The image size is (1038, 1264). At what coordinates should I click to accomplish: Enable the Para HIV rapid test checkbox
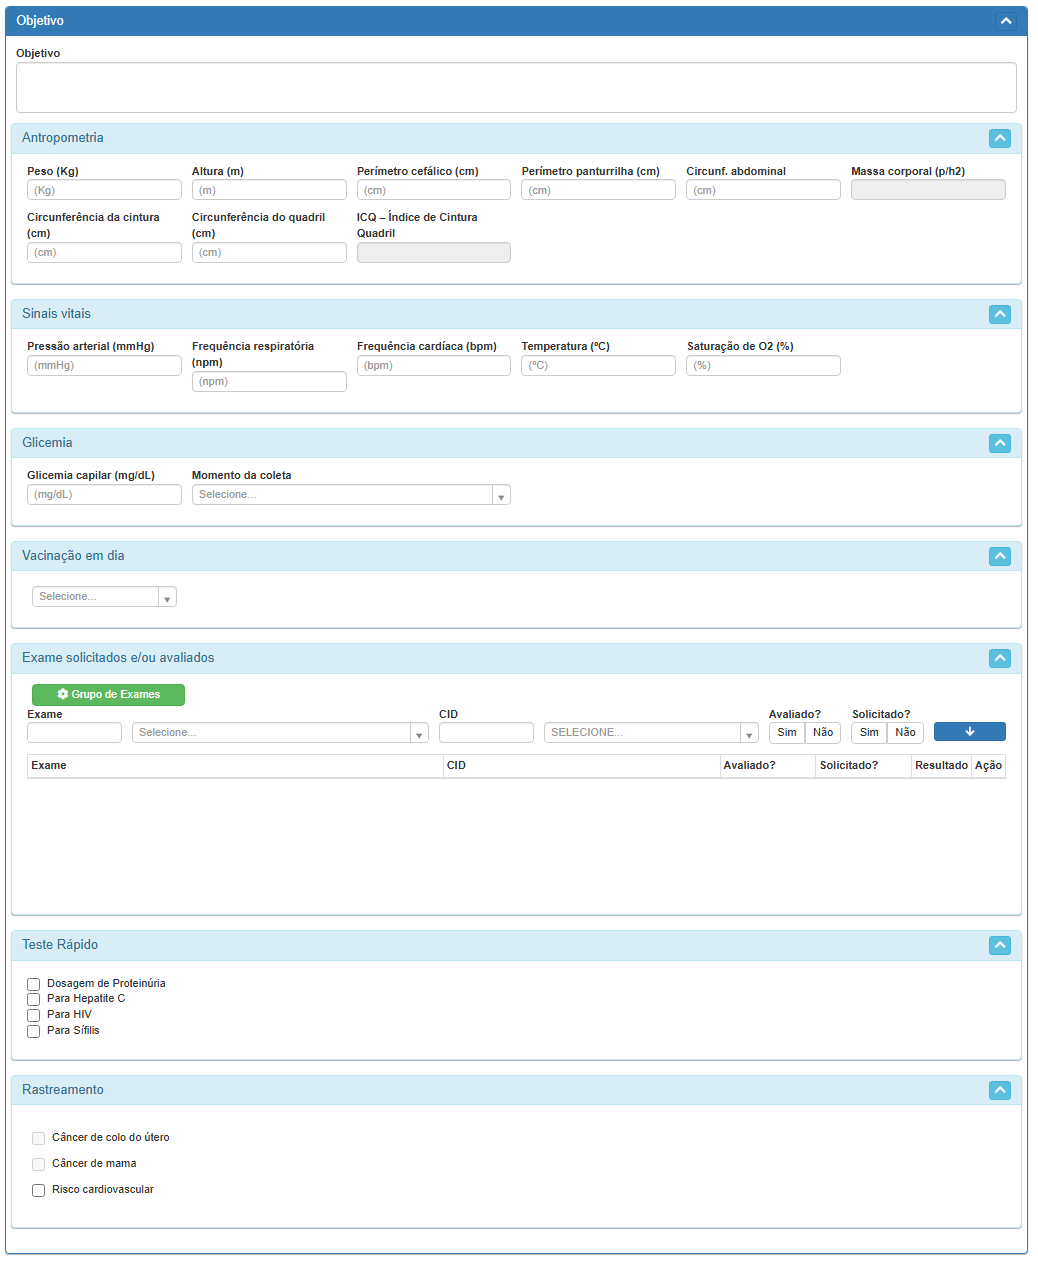(x=34, y=1015)
